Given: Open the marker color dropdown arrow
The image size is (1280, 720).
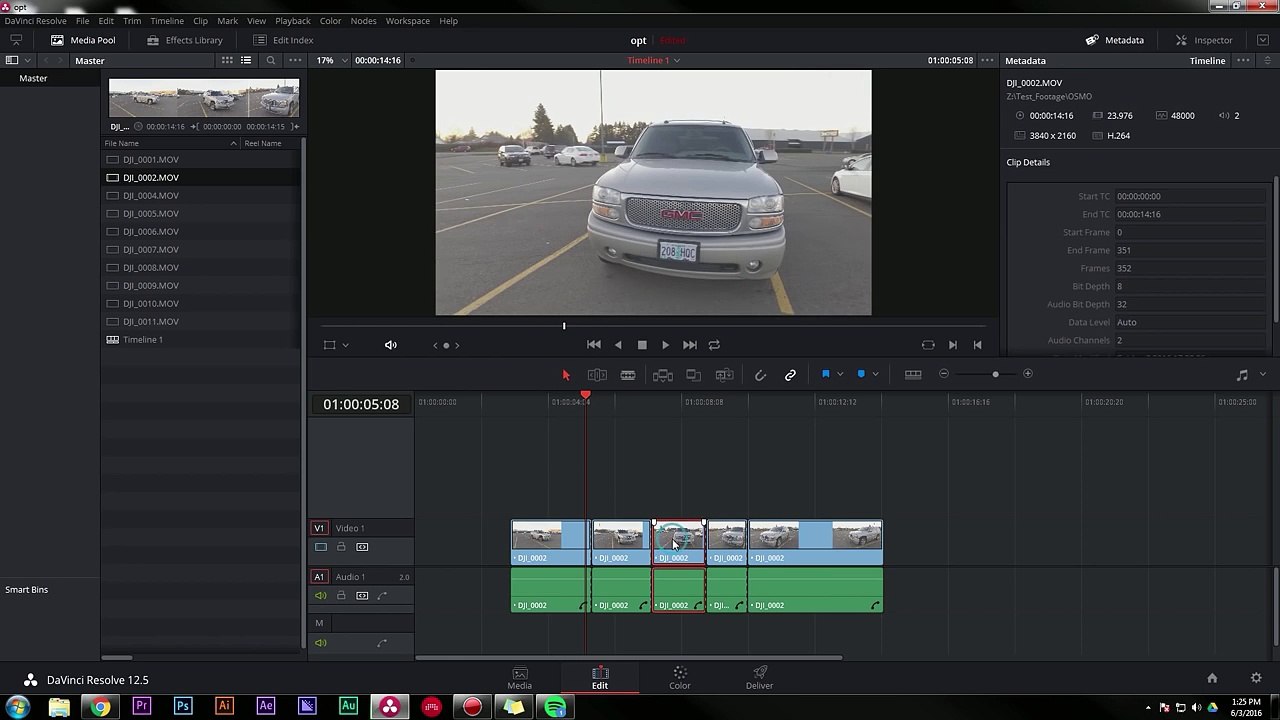Looking at the screenshot, I should pos(875,374).
